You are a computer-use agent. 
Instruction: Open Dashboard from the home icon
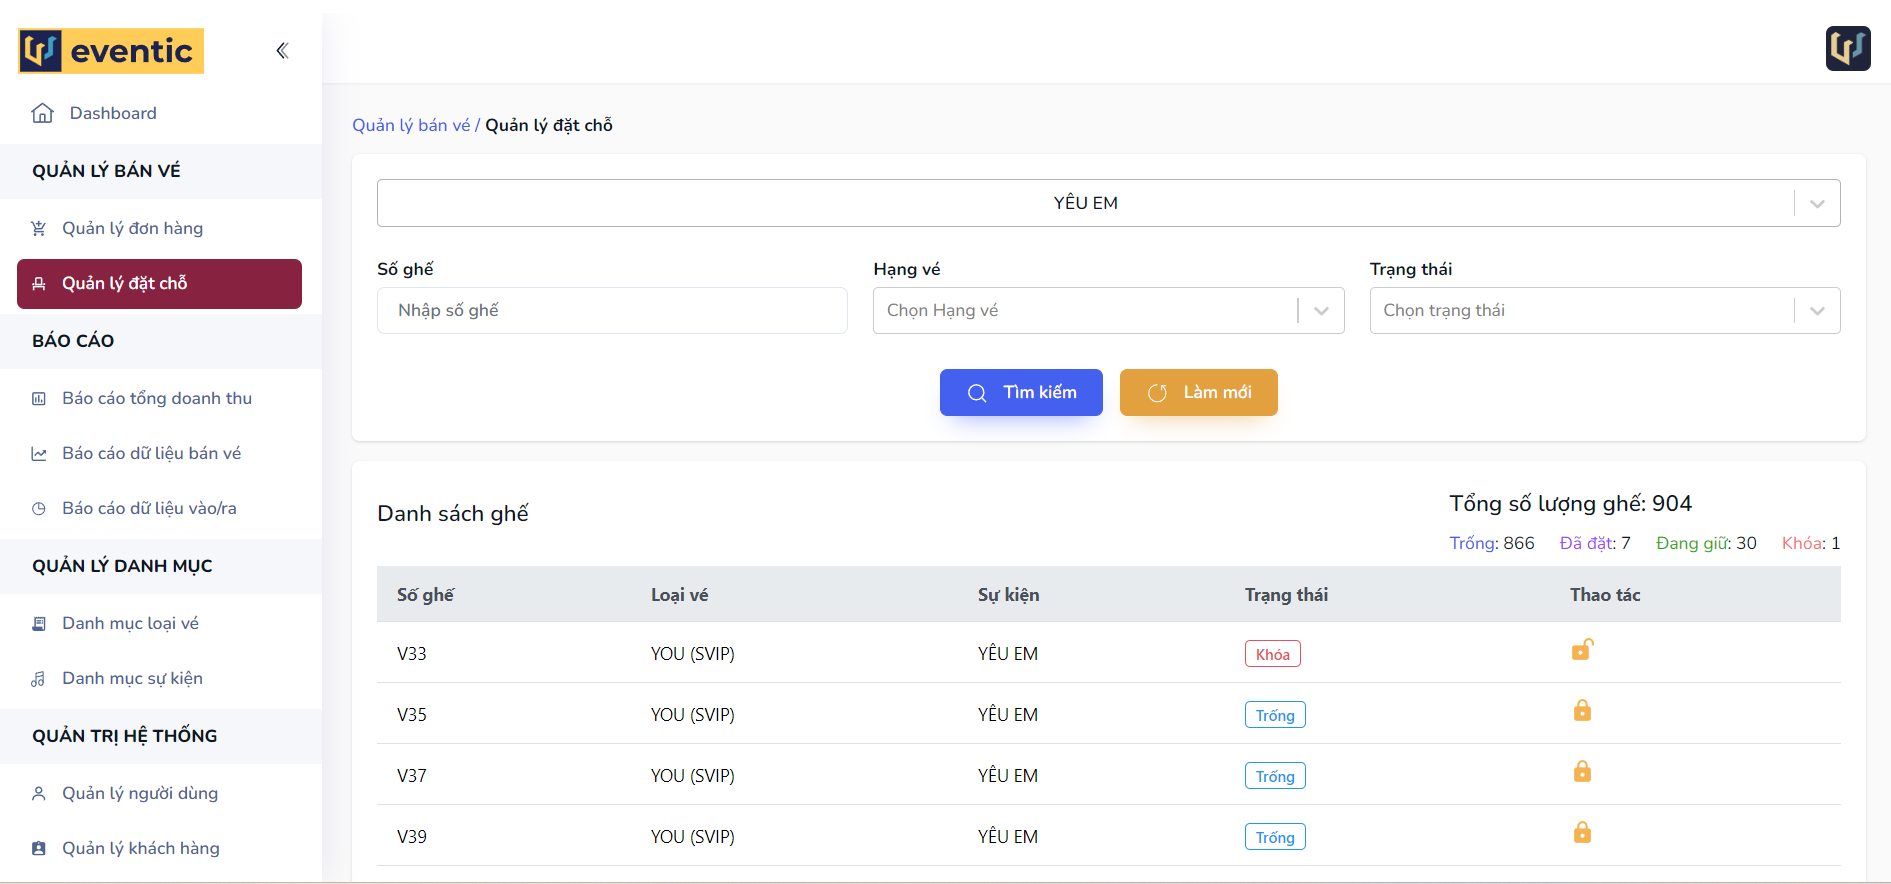[43, 114]
